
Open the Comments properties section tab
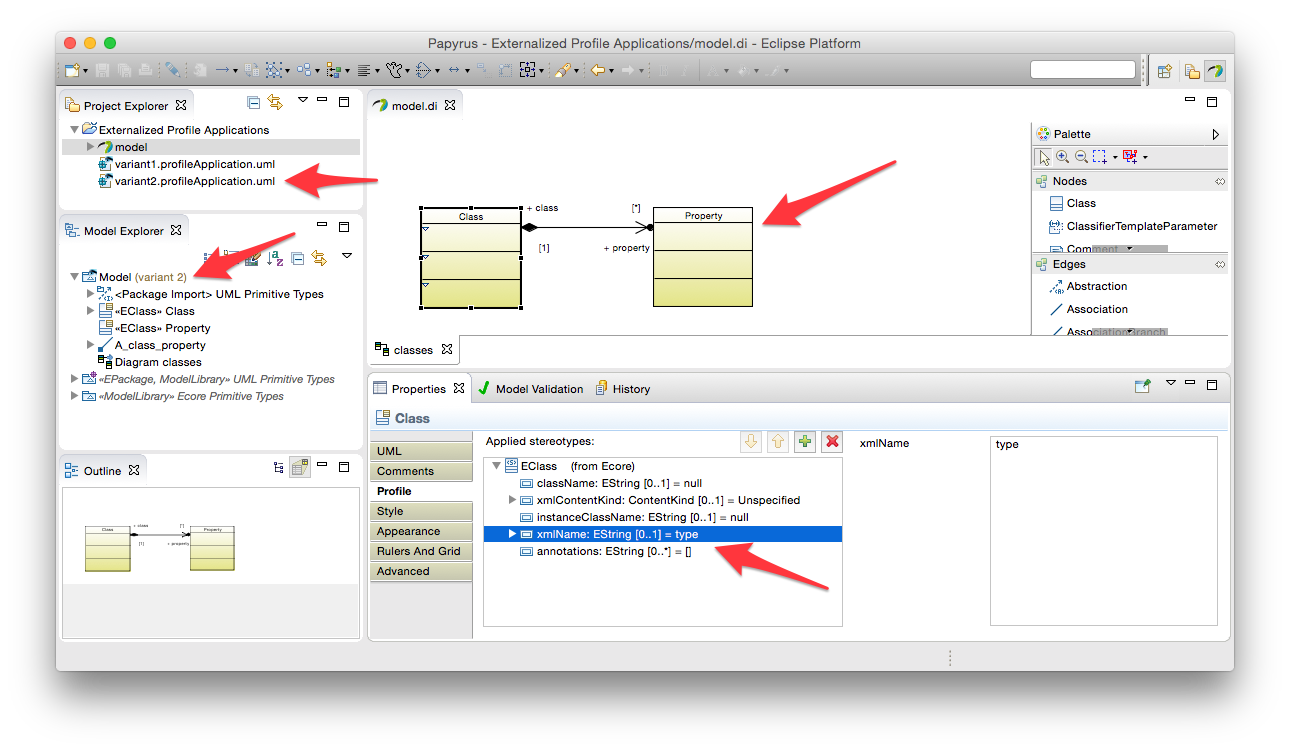pyautogui.click(x=420, y=471)
